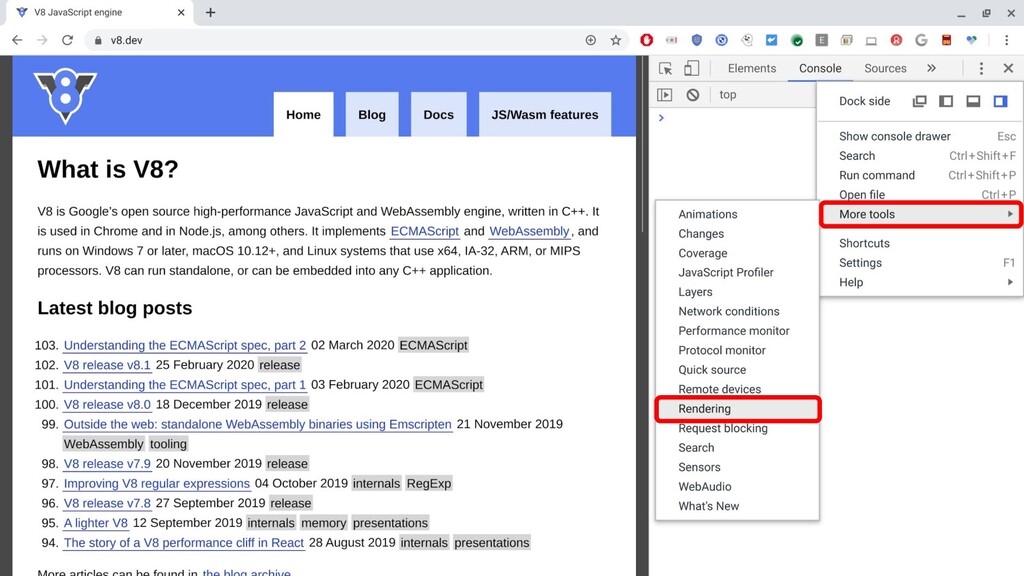Click the inspect element picker icon
The width and height of the screenshot is (1024, 576).
(x=665, y=68)
